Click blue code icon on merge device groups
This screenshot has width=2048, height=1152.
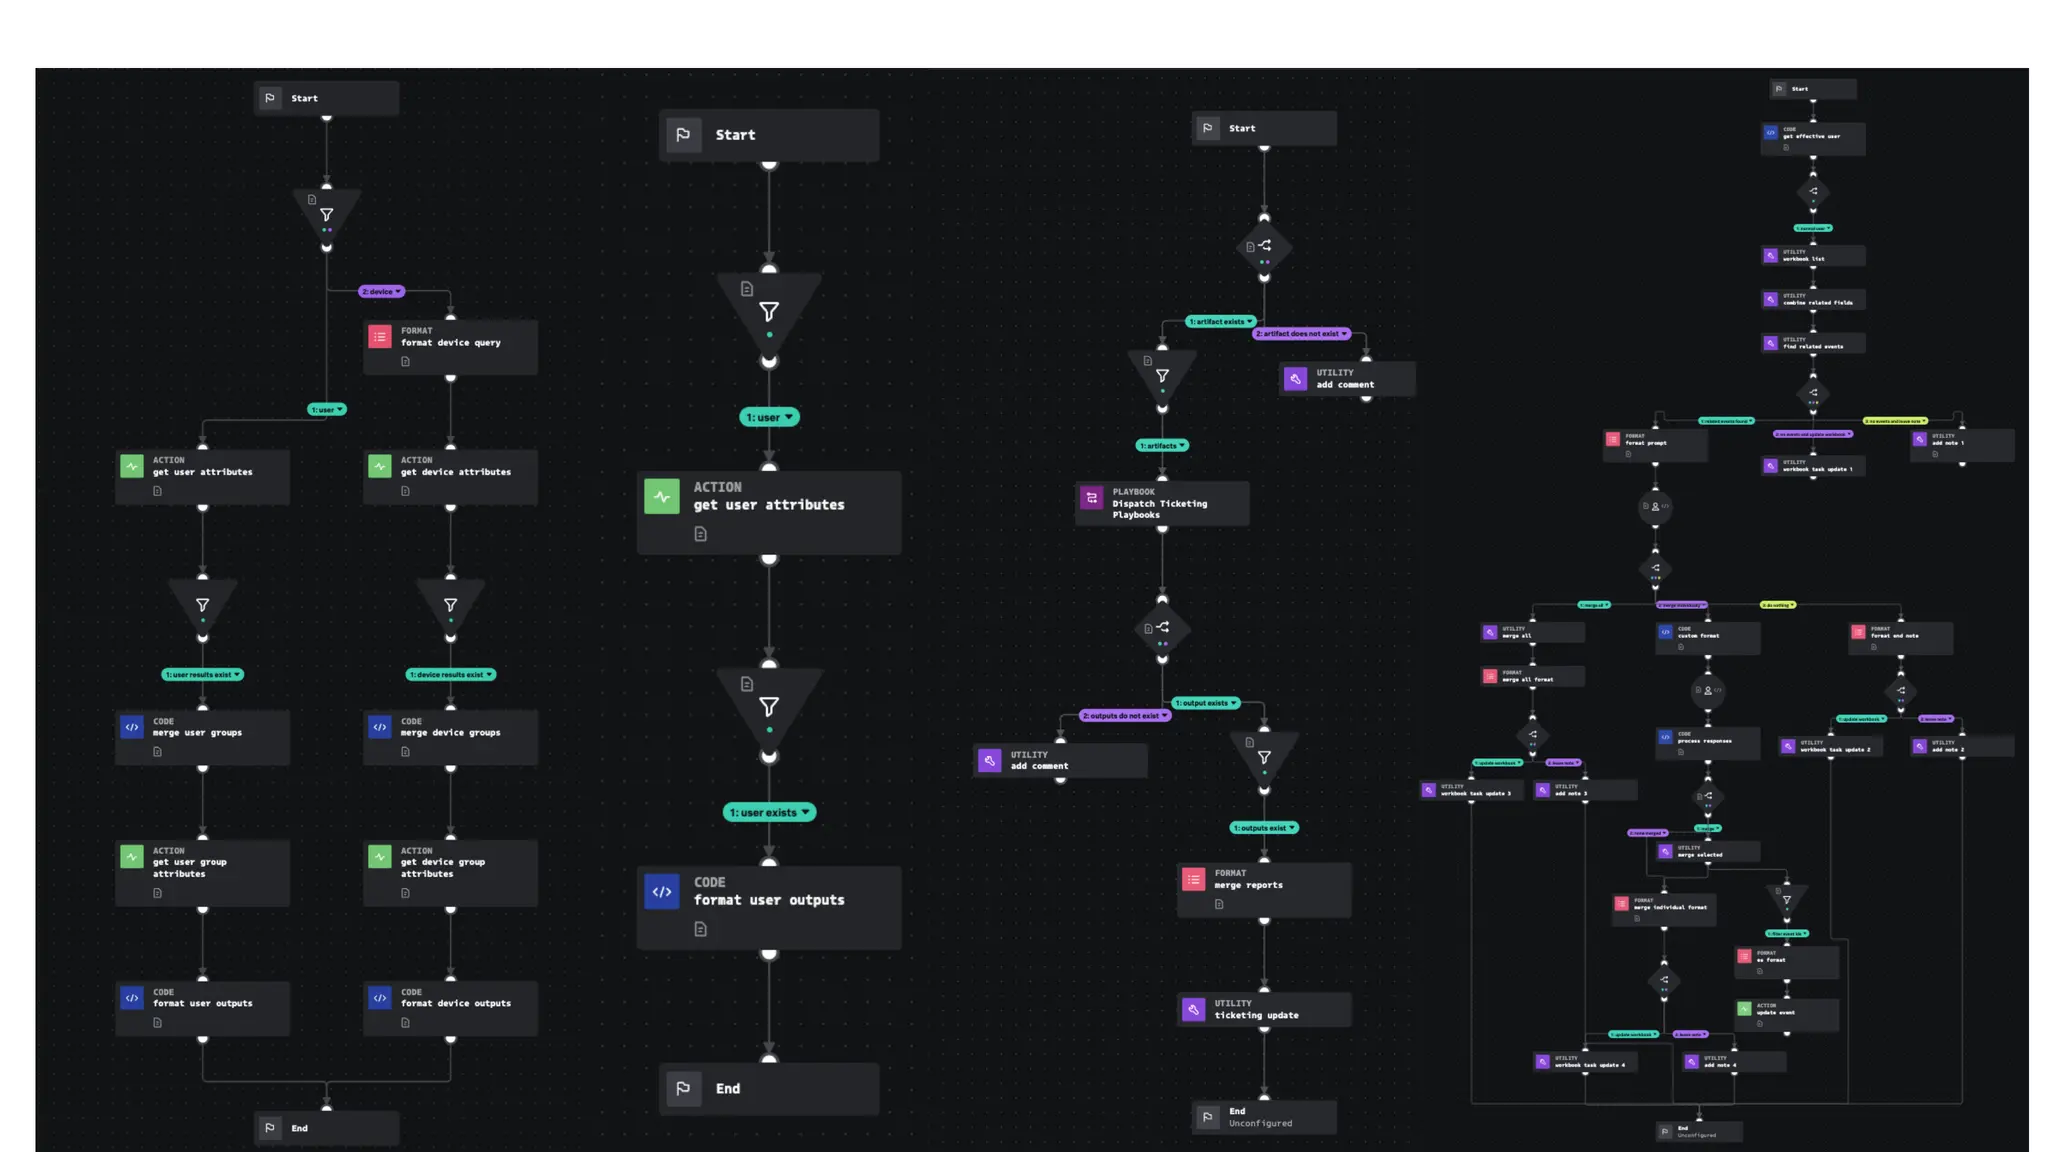[x=380, y=727]
